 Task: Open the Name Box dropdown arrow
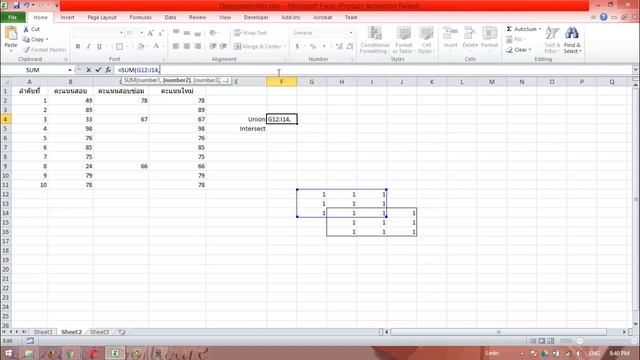click(70, 70)
